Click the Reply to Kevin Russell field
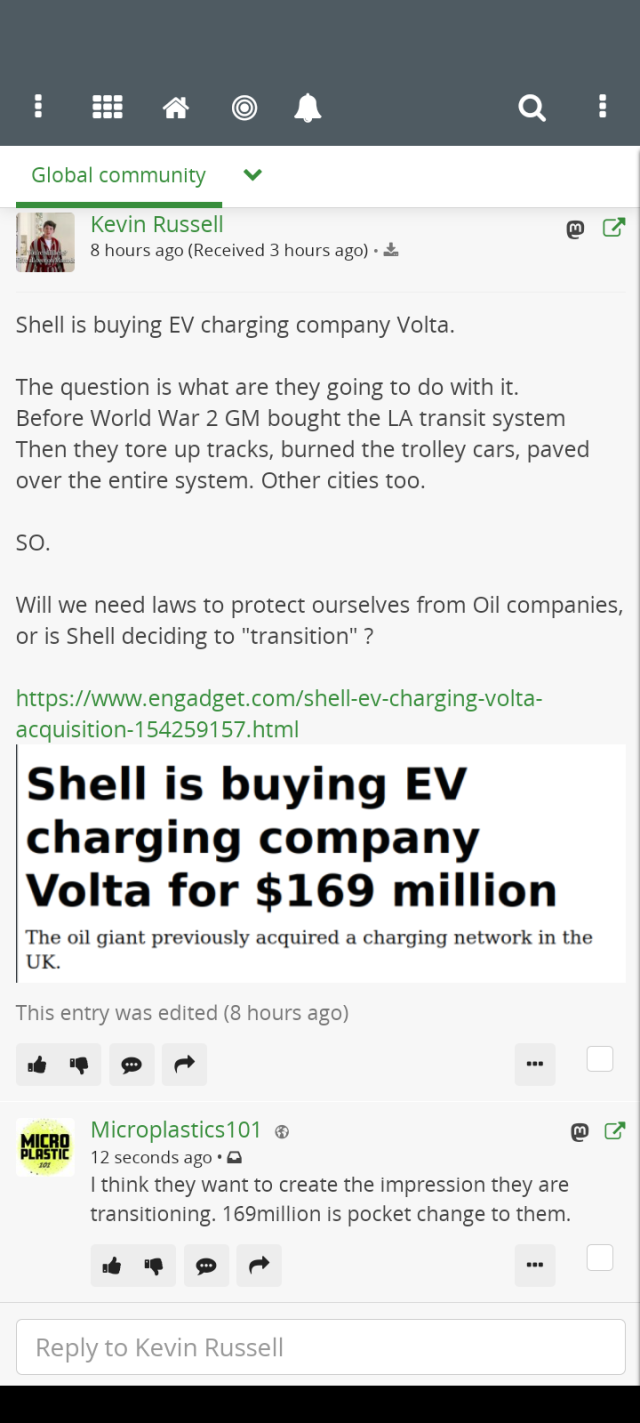The image size is (640, 1423). pyautogui.click(x=320, y=1347)
